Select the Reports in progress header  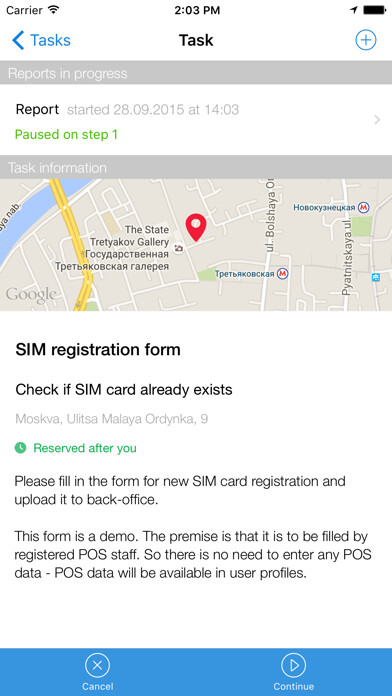(196, 73)
